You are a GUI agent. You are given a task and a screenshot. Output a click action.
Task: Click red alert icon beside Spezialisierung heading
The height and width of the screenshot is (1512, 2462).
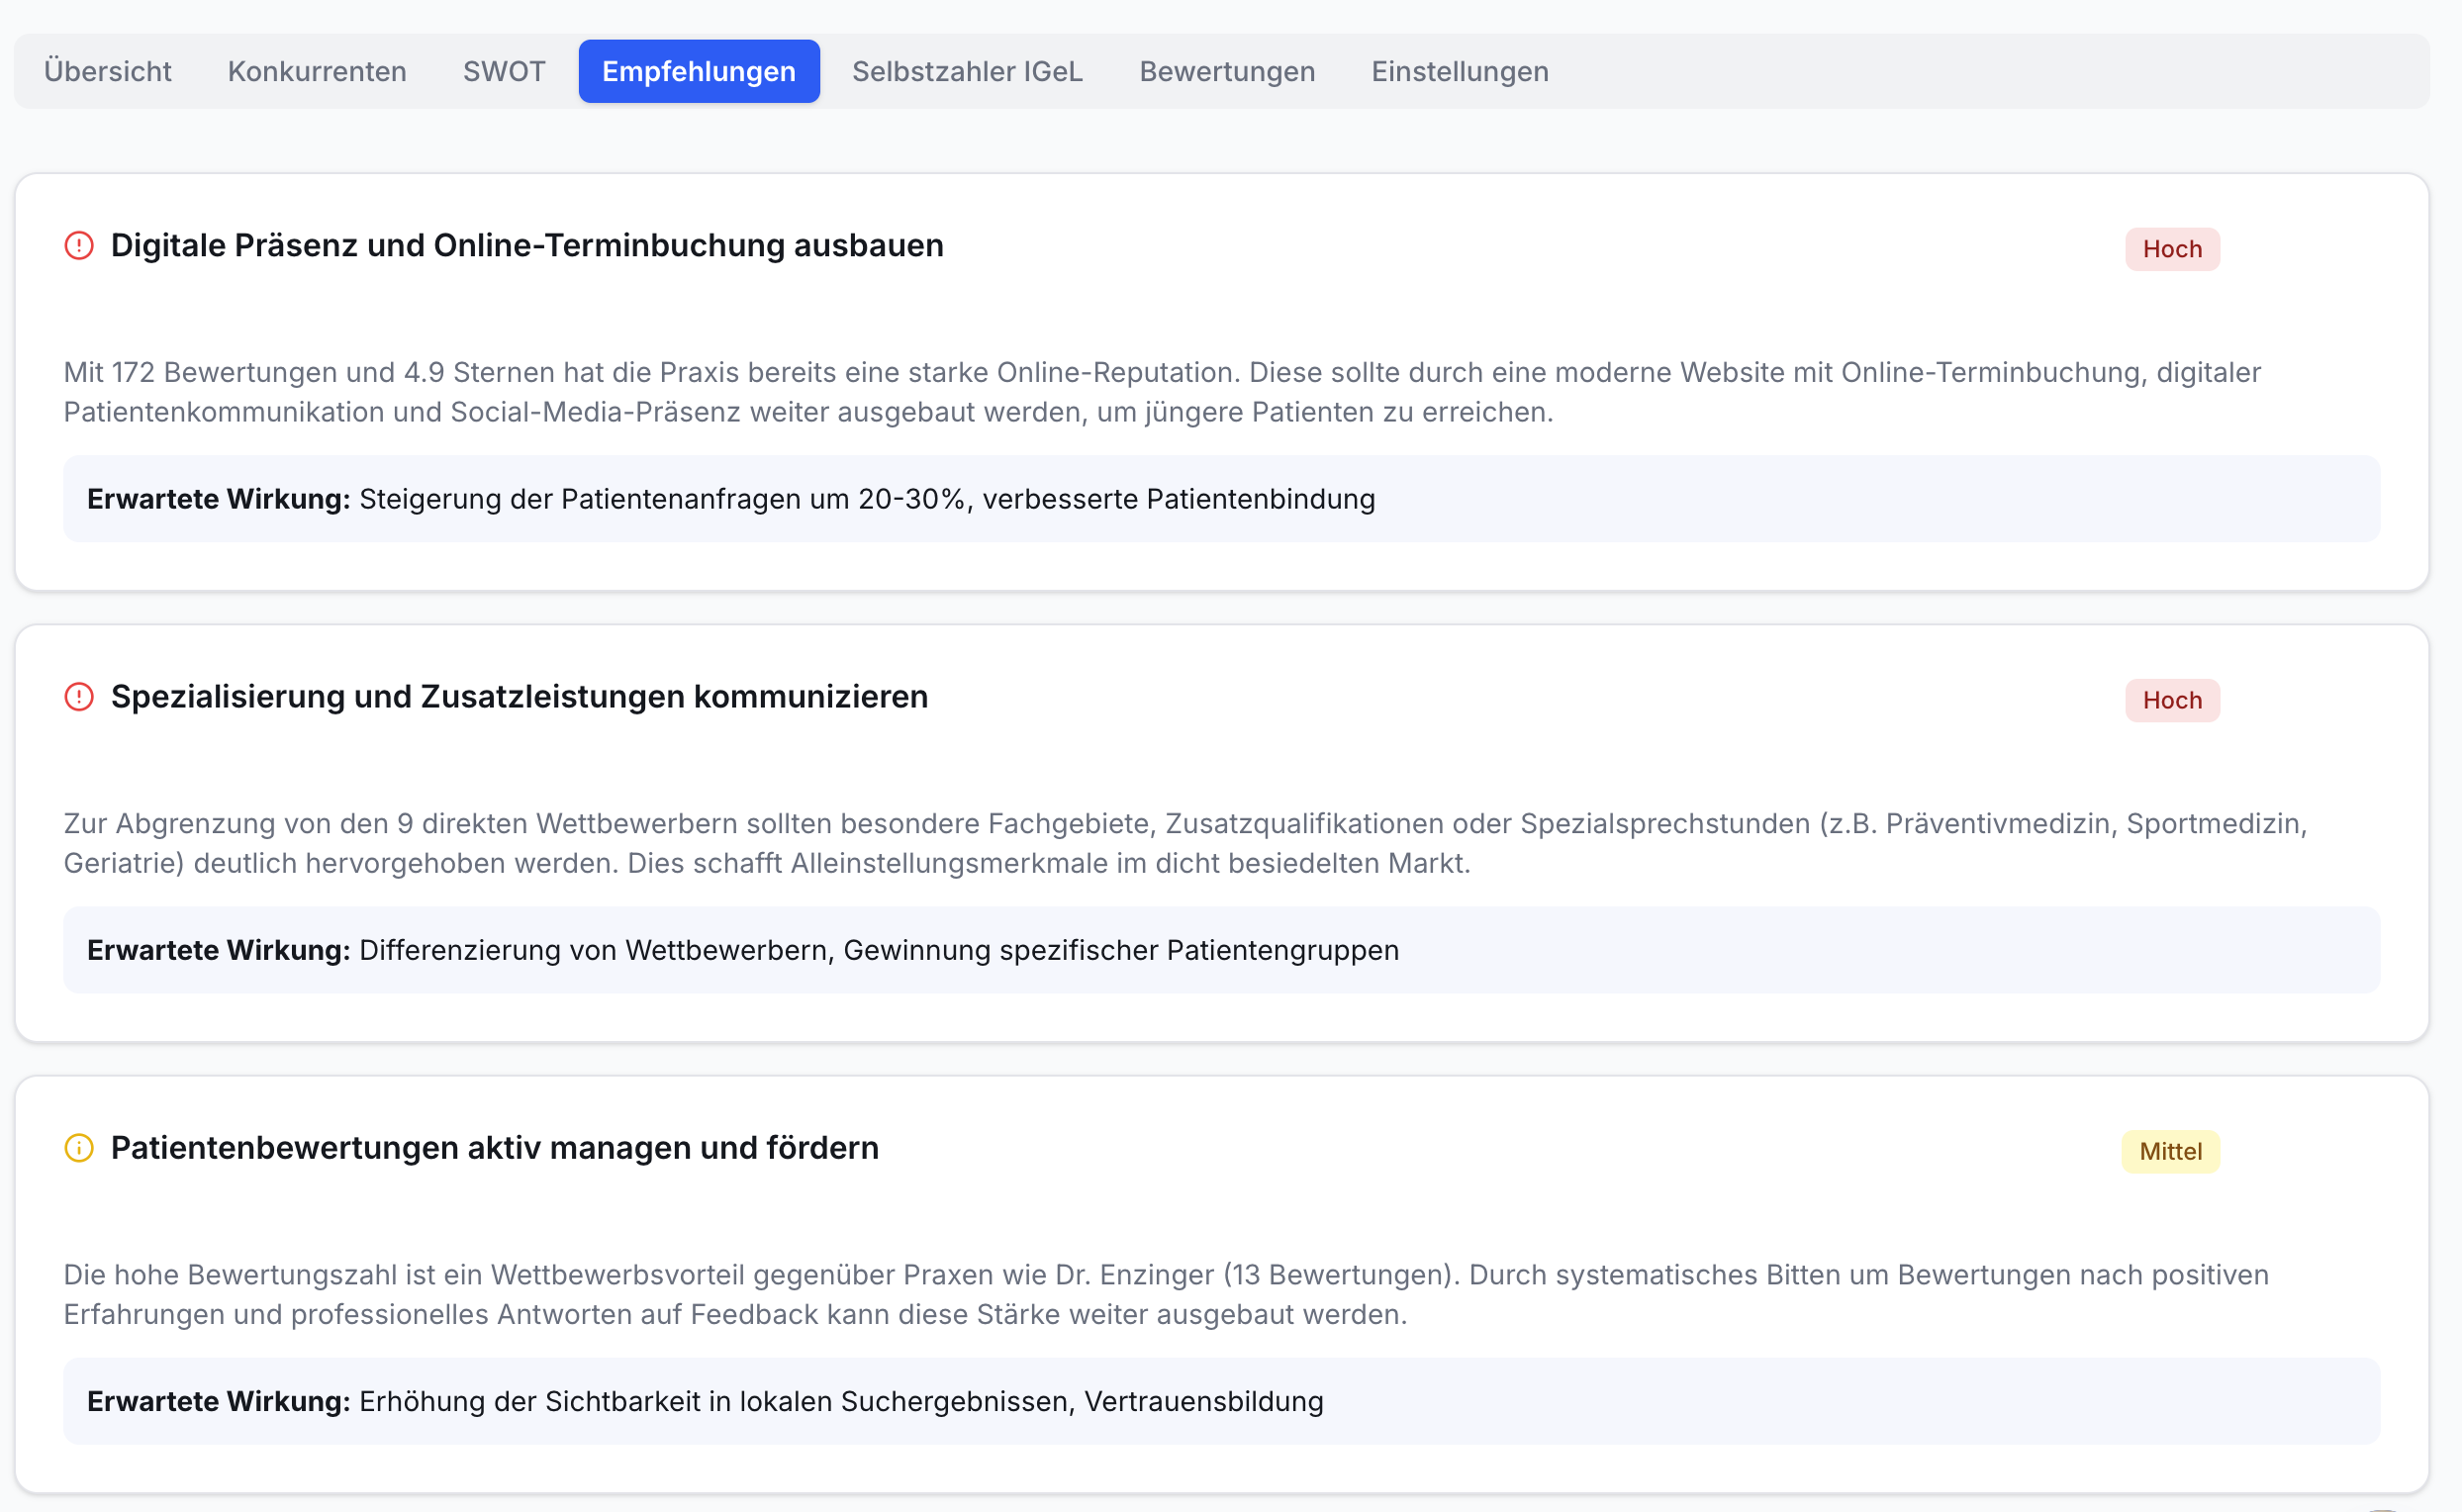pyautogui.click(x=79, y=696)
